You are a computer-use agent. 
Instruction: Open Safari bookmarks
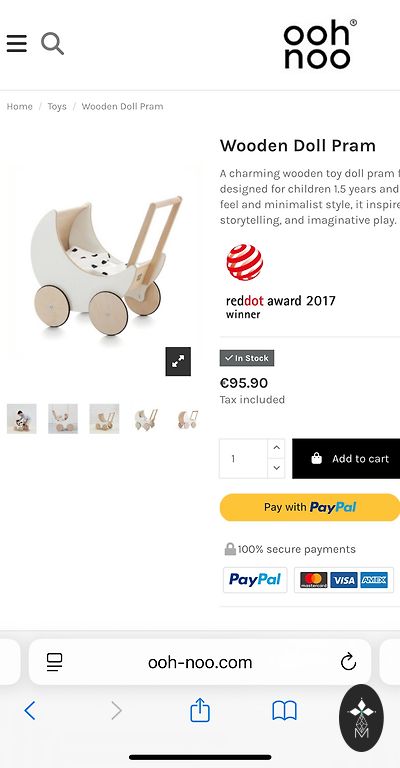point(284,711)
